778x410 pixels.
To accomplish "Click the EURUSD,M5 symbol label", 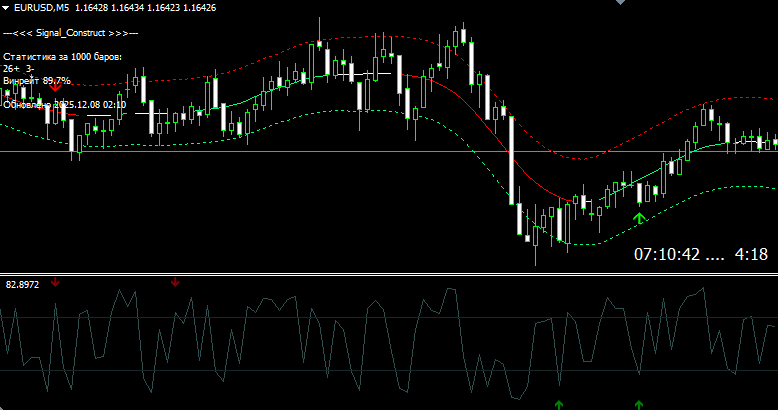I will [x=42, y=8].
